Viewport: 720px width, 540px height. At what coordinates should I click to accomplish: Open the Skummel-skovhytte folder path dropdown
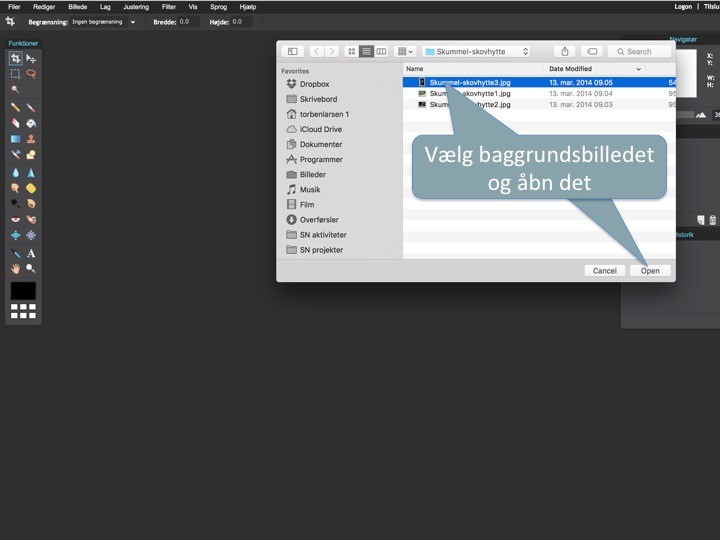click(x=477, y=51)
